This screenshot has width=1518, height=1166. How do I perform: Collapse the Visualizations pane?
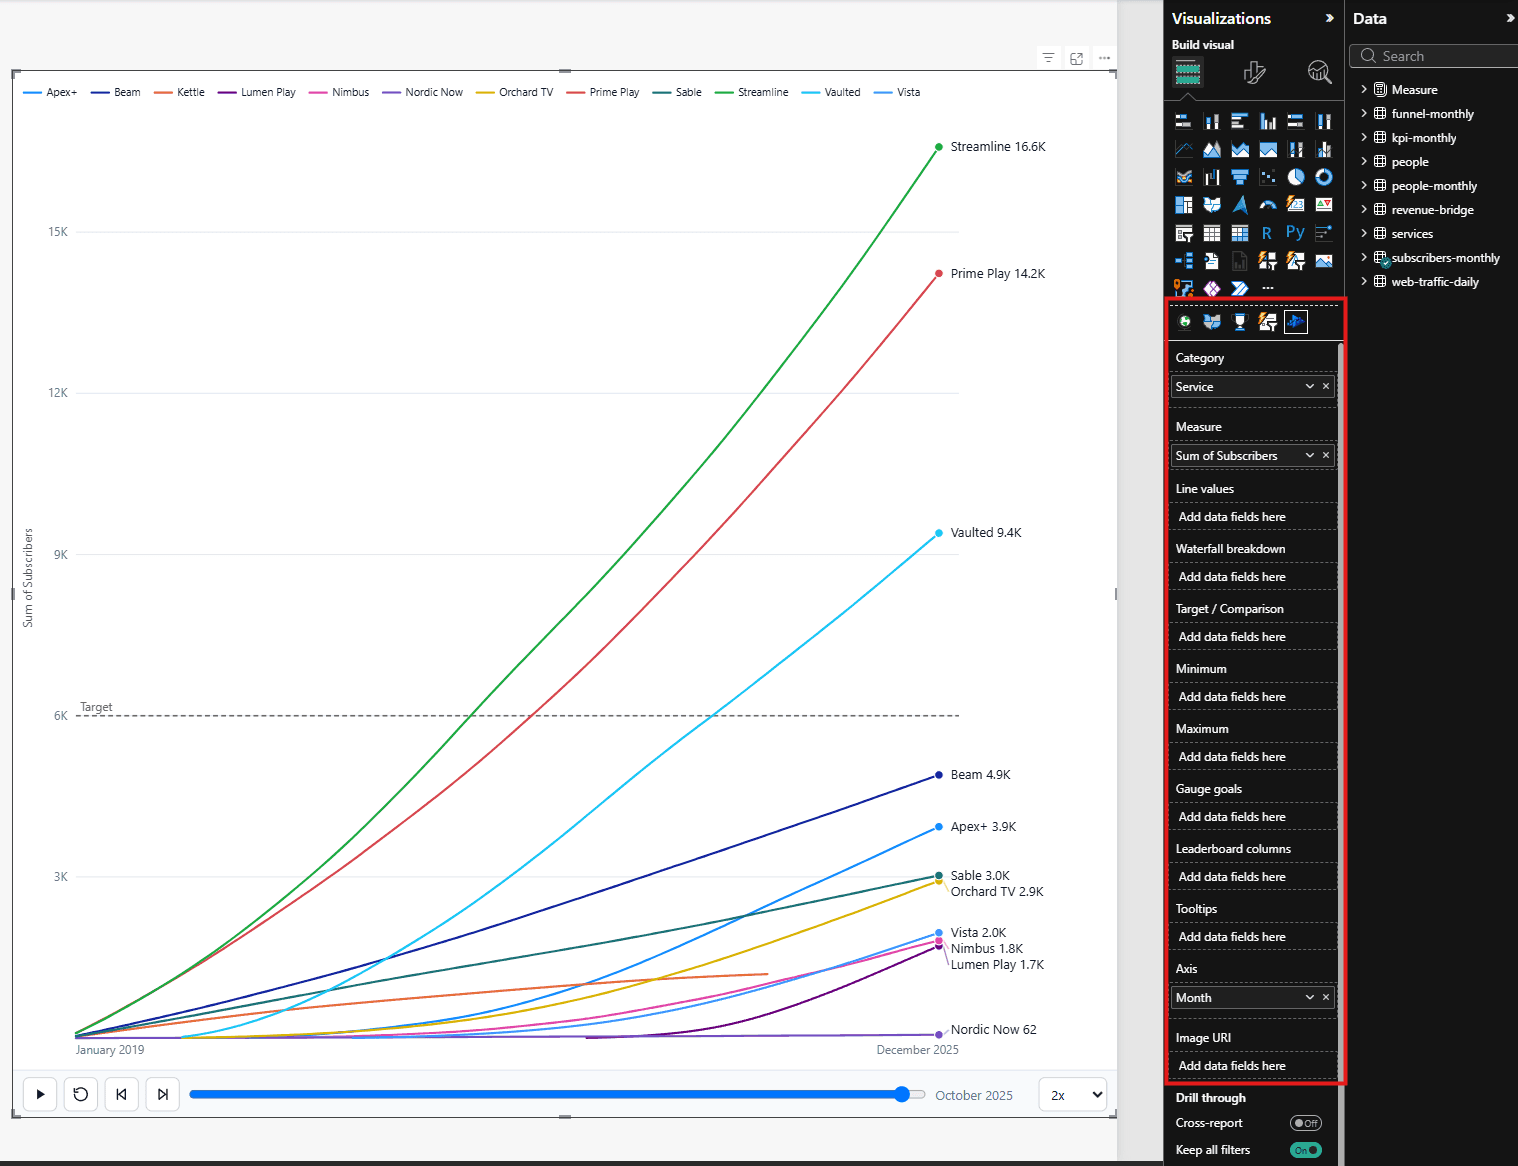[x=1329, y=18]
